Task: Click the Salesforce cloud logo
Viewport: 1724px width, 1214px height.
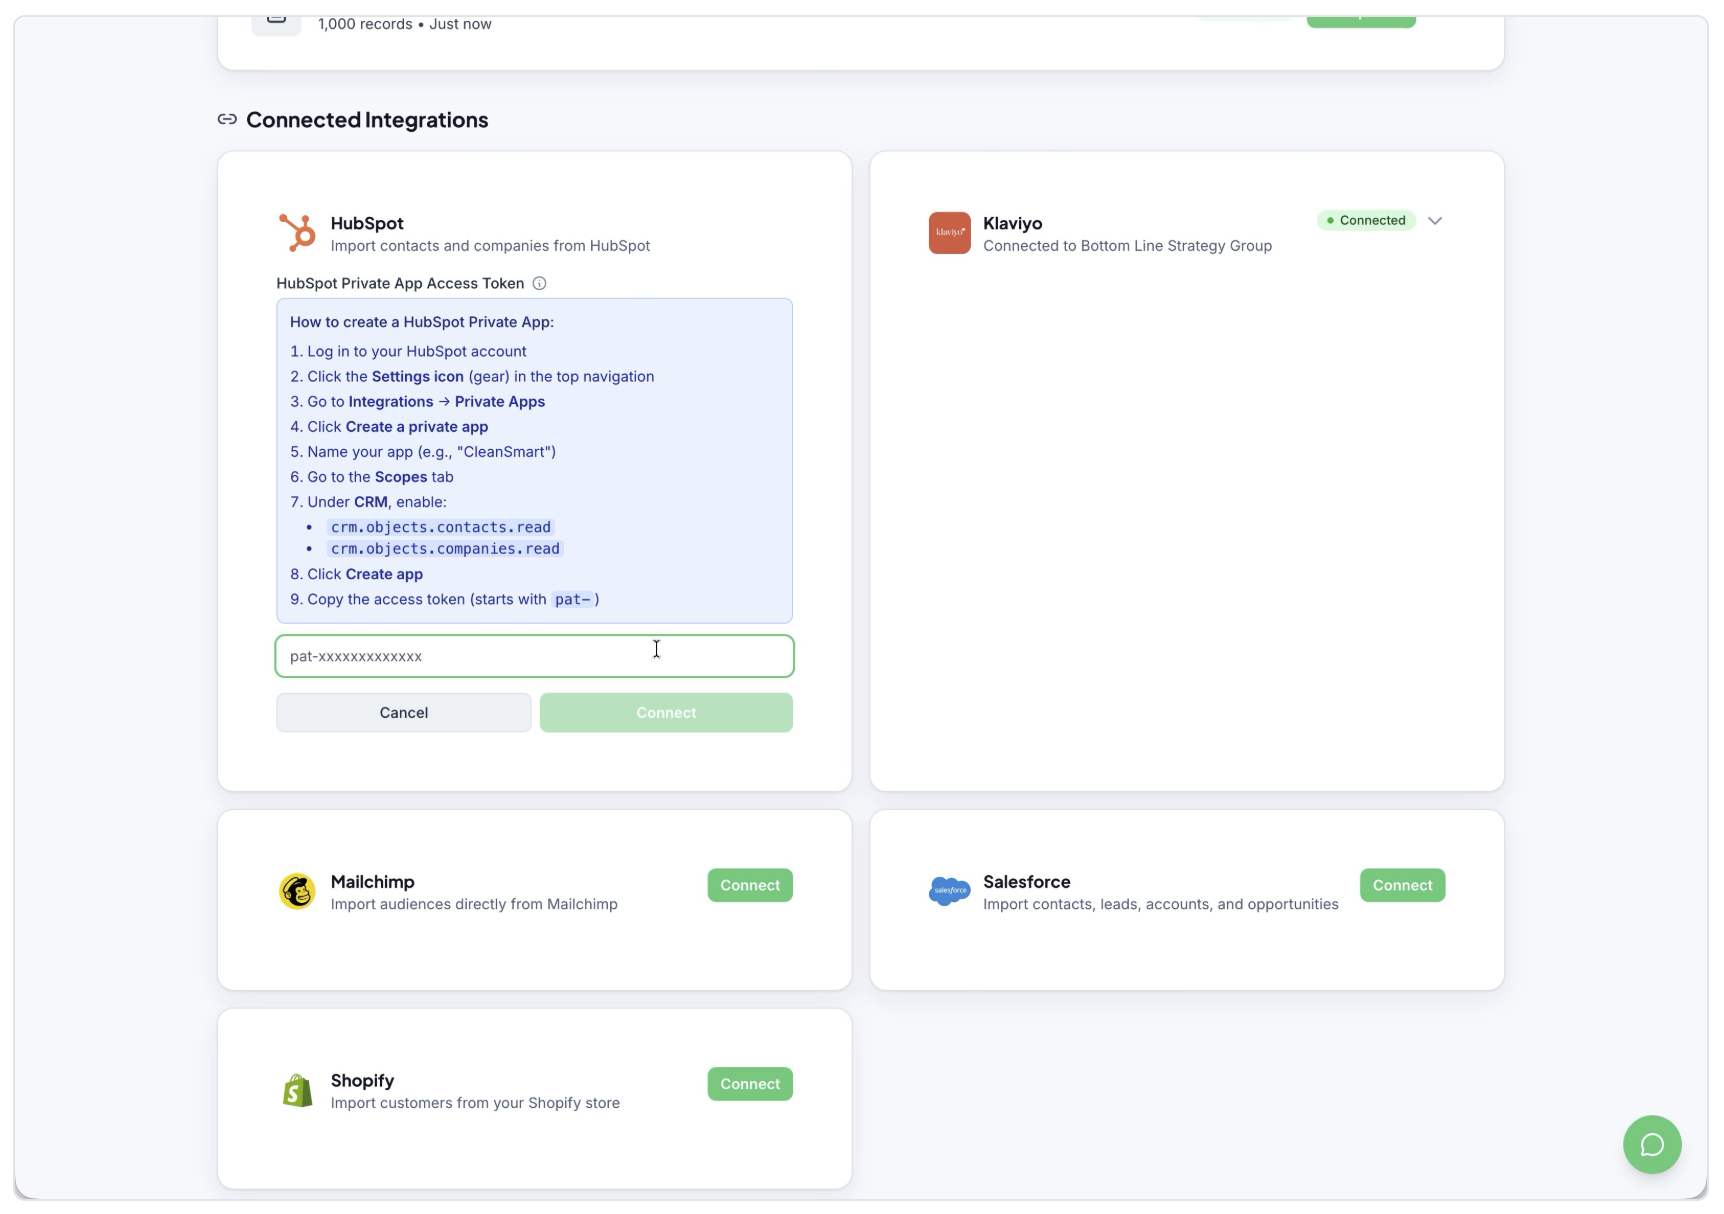Action: pyautogui.click(x=949, y=890)
